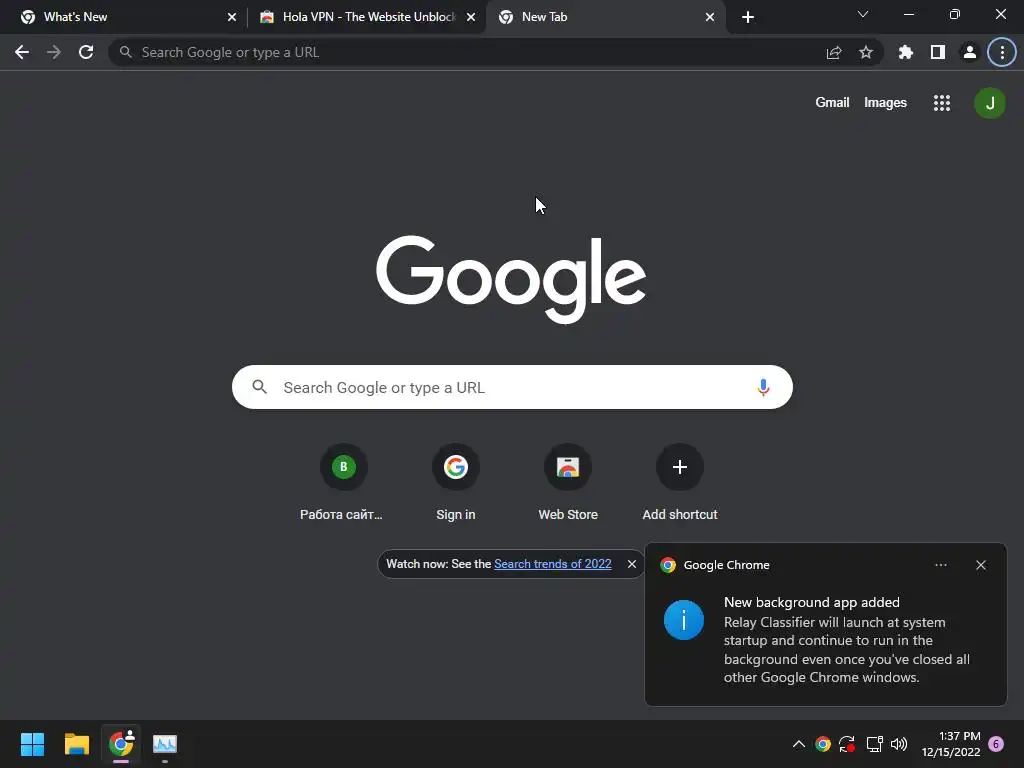Close the Hola VPN tab
Viewport: 1024px width, 768px height.
click(471, 17)
